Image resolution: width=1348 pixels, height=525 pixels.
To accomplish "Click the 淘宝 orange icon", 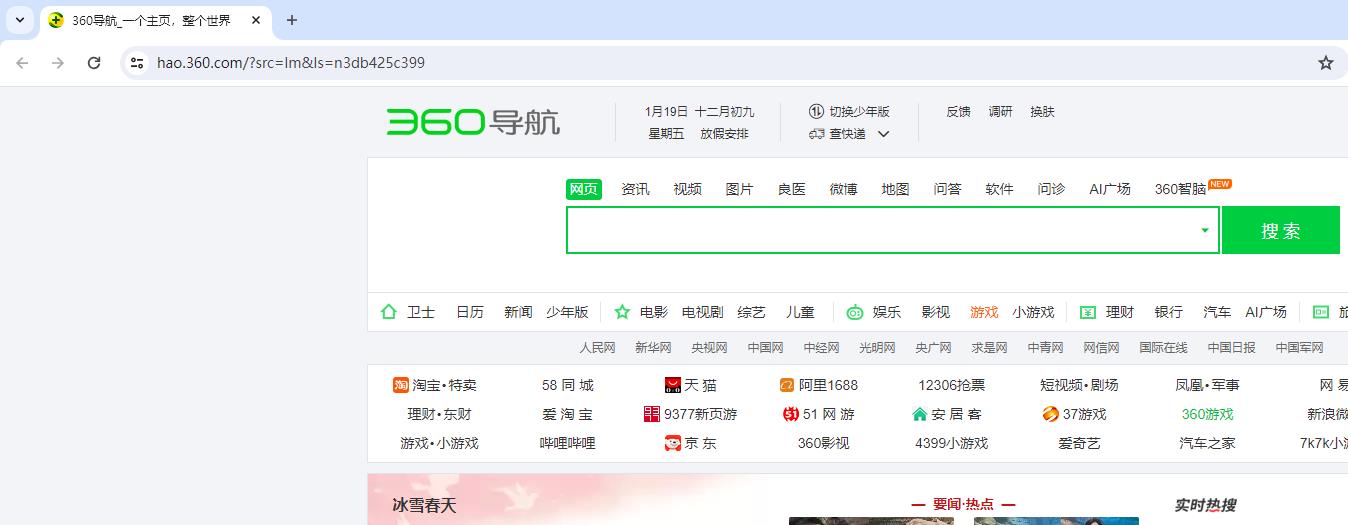I will coord(401,385).
